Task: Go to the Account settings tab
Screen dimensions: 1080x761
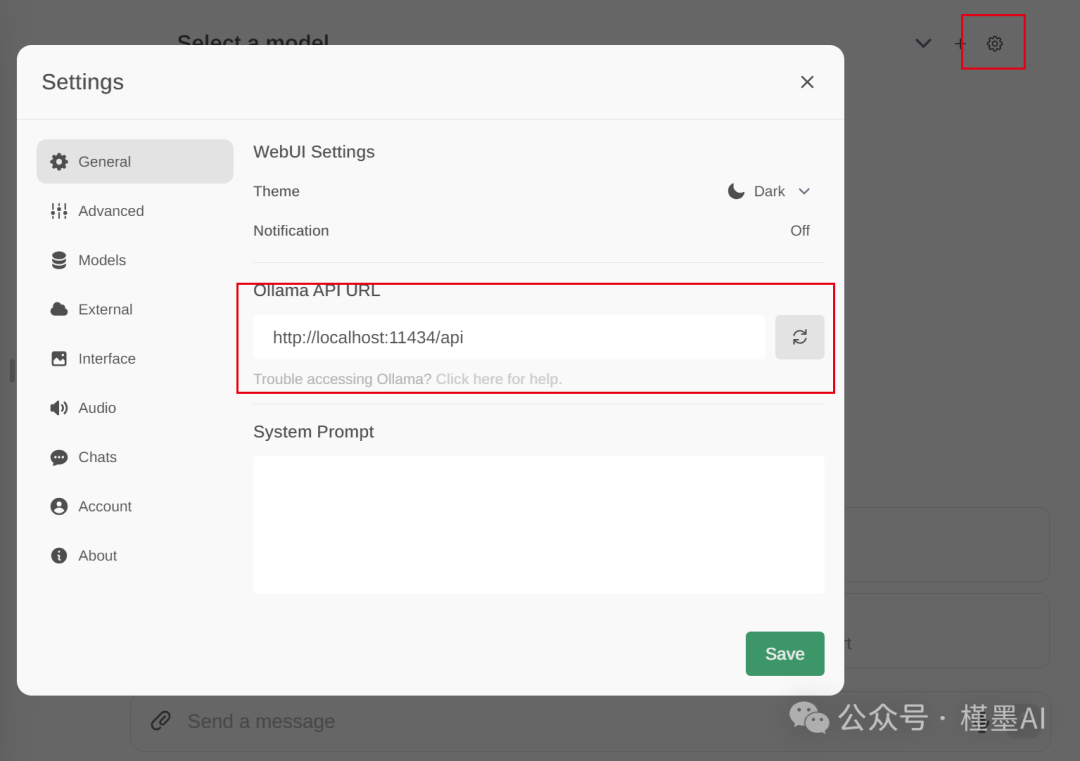Action: (x=135, y=506)
